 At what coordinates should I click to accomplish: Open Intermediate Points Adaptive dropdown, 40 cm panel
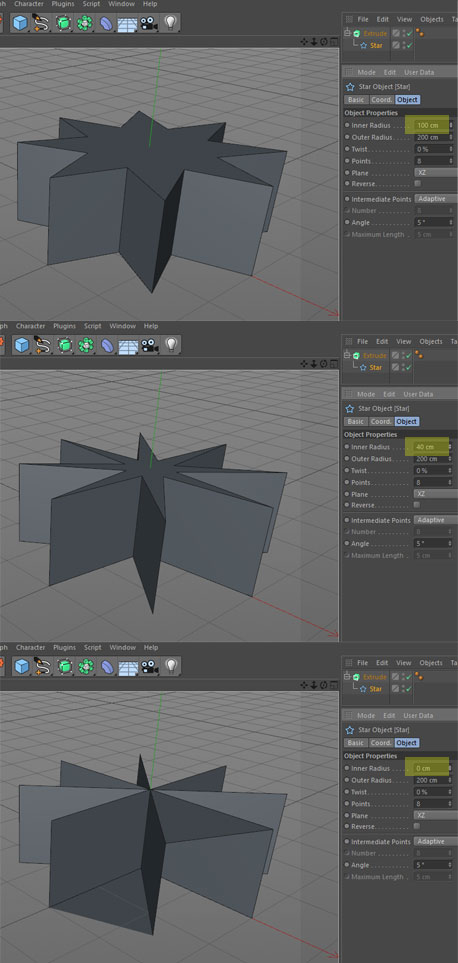pyautogui.click(x=435, y=520)
